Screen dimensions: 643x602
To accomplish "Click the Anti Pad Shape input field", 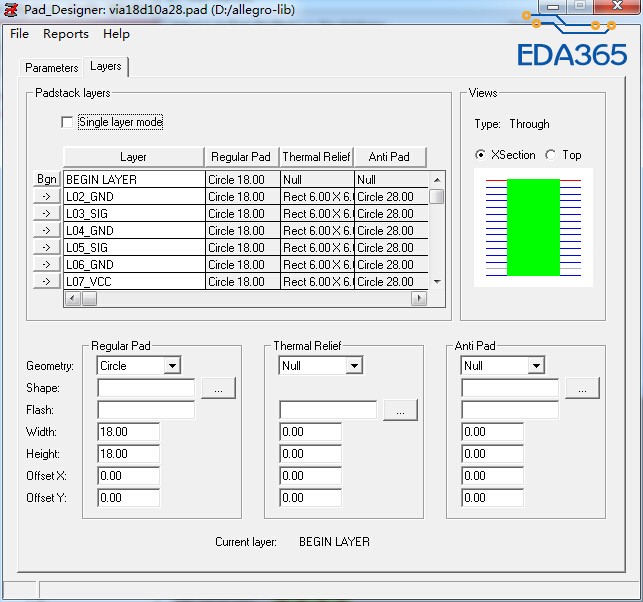I will (x=510, y=388).
